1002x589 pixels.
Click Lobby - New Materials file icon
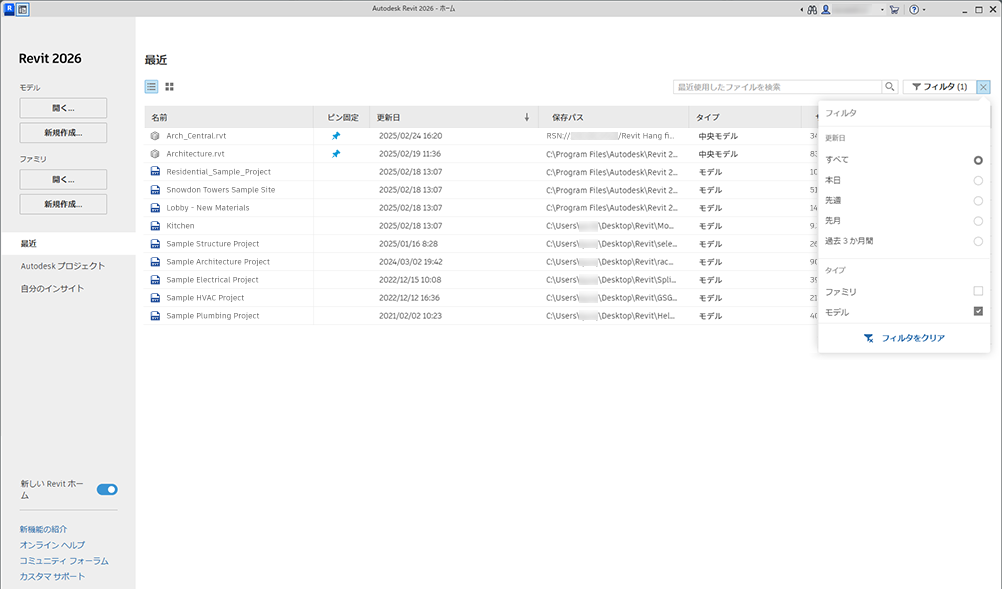155,208
